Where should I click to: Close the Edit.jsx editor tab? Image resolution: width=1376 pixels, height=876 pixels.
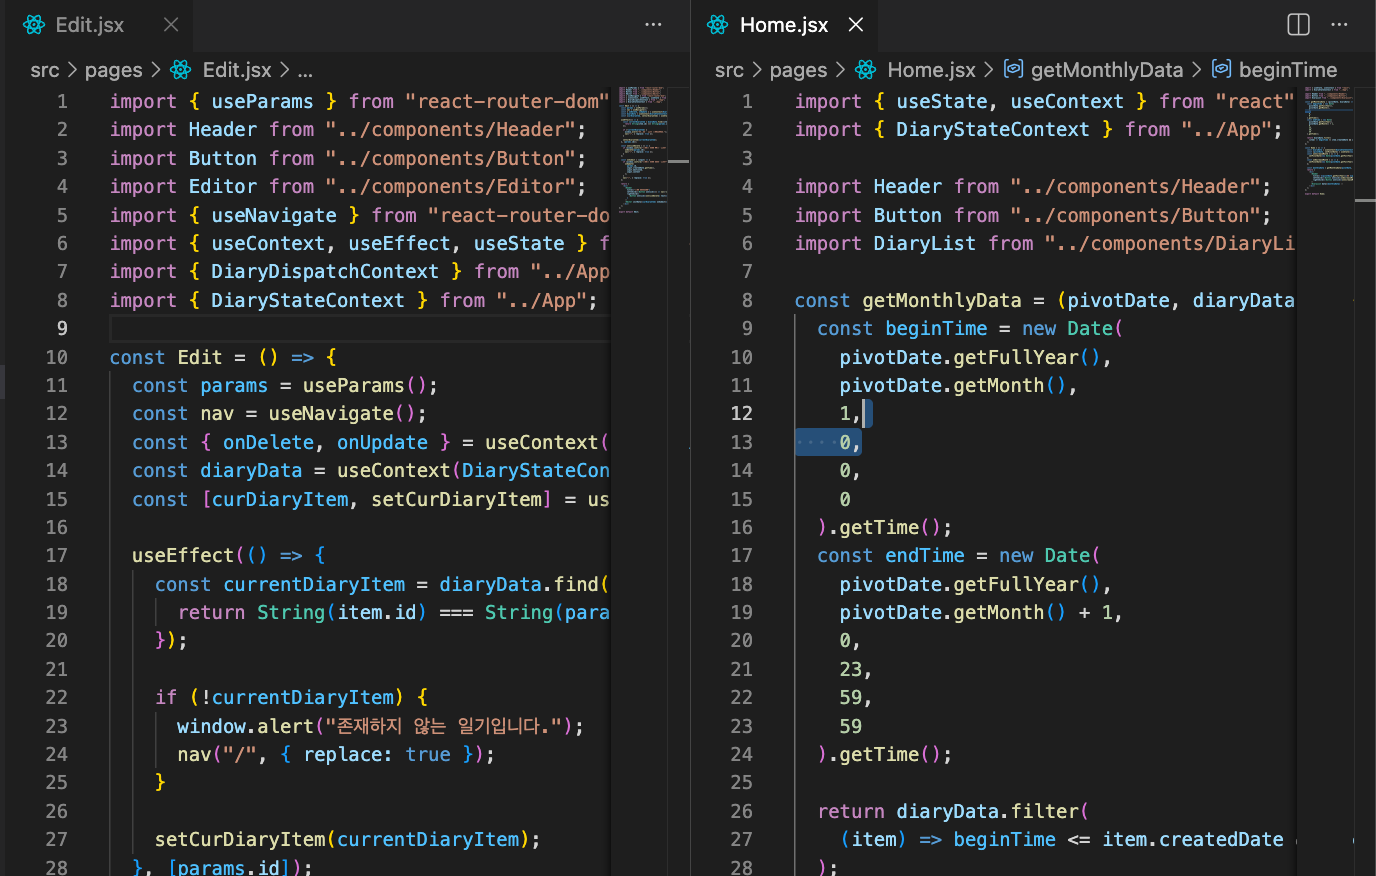pos(171,25)
